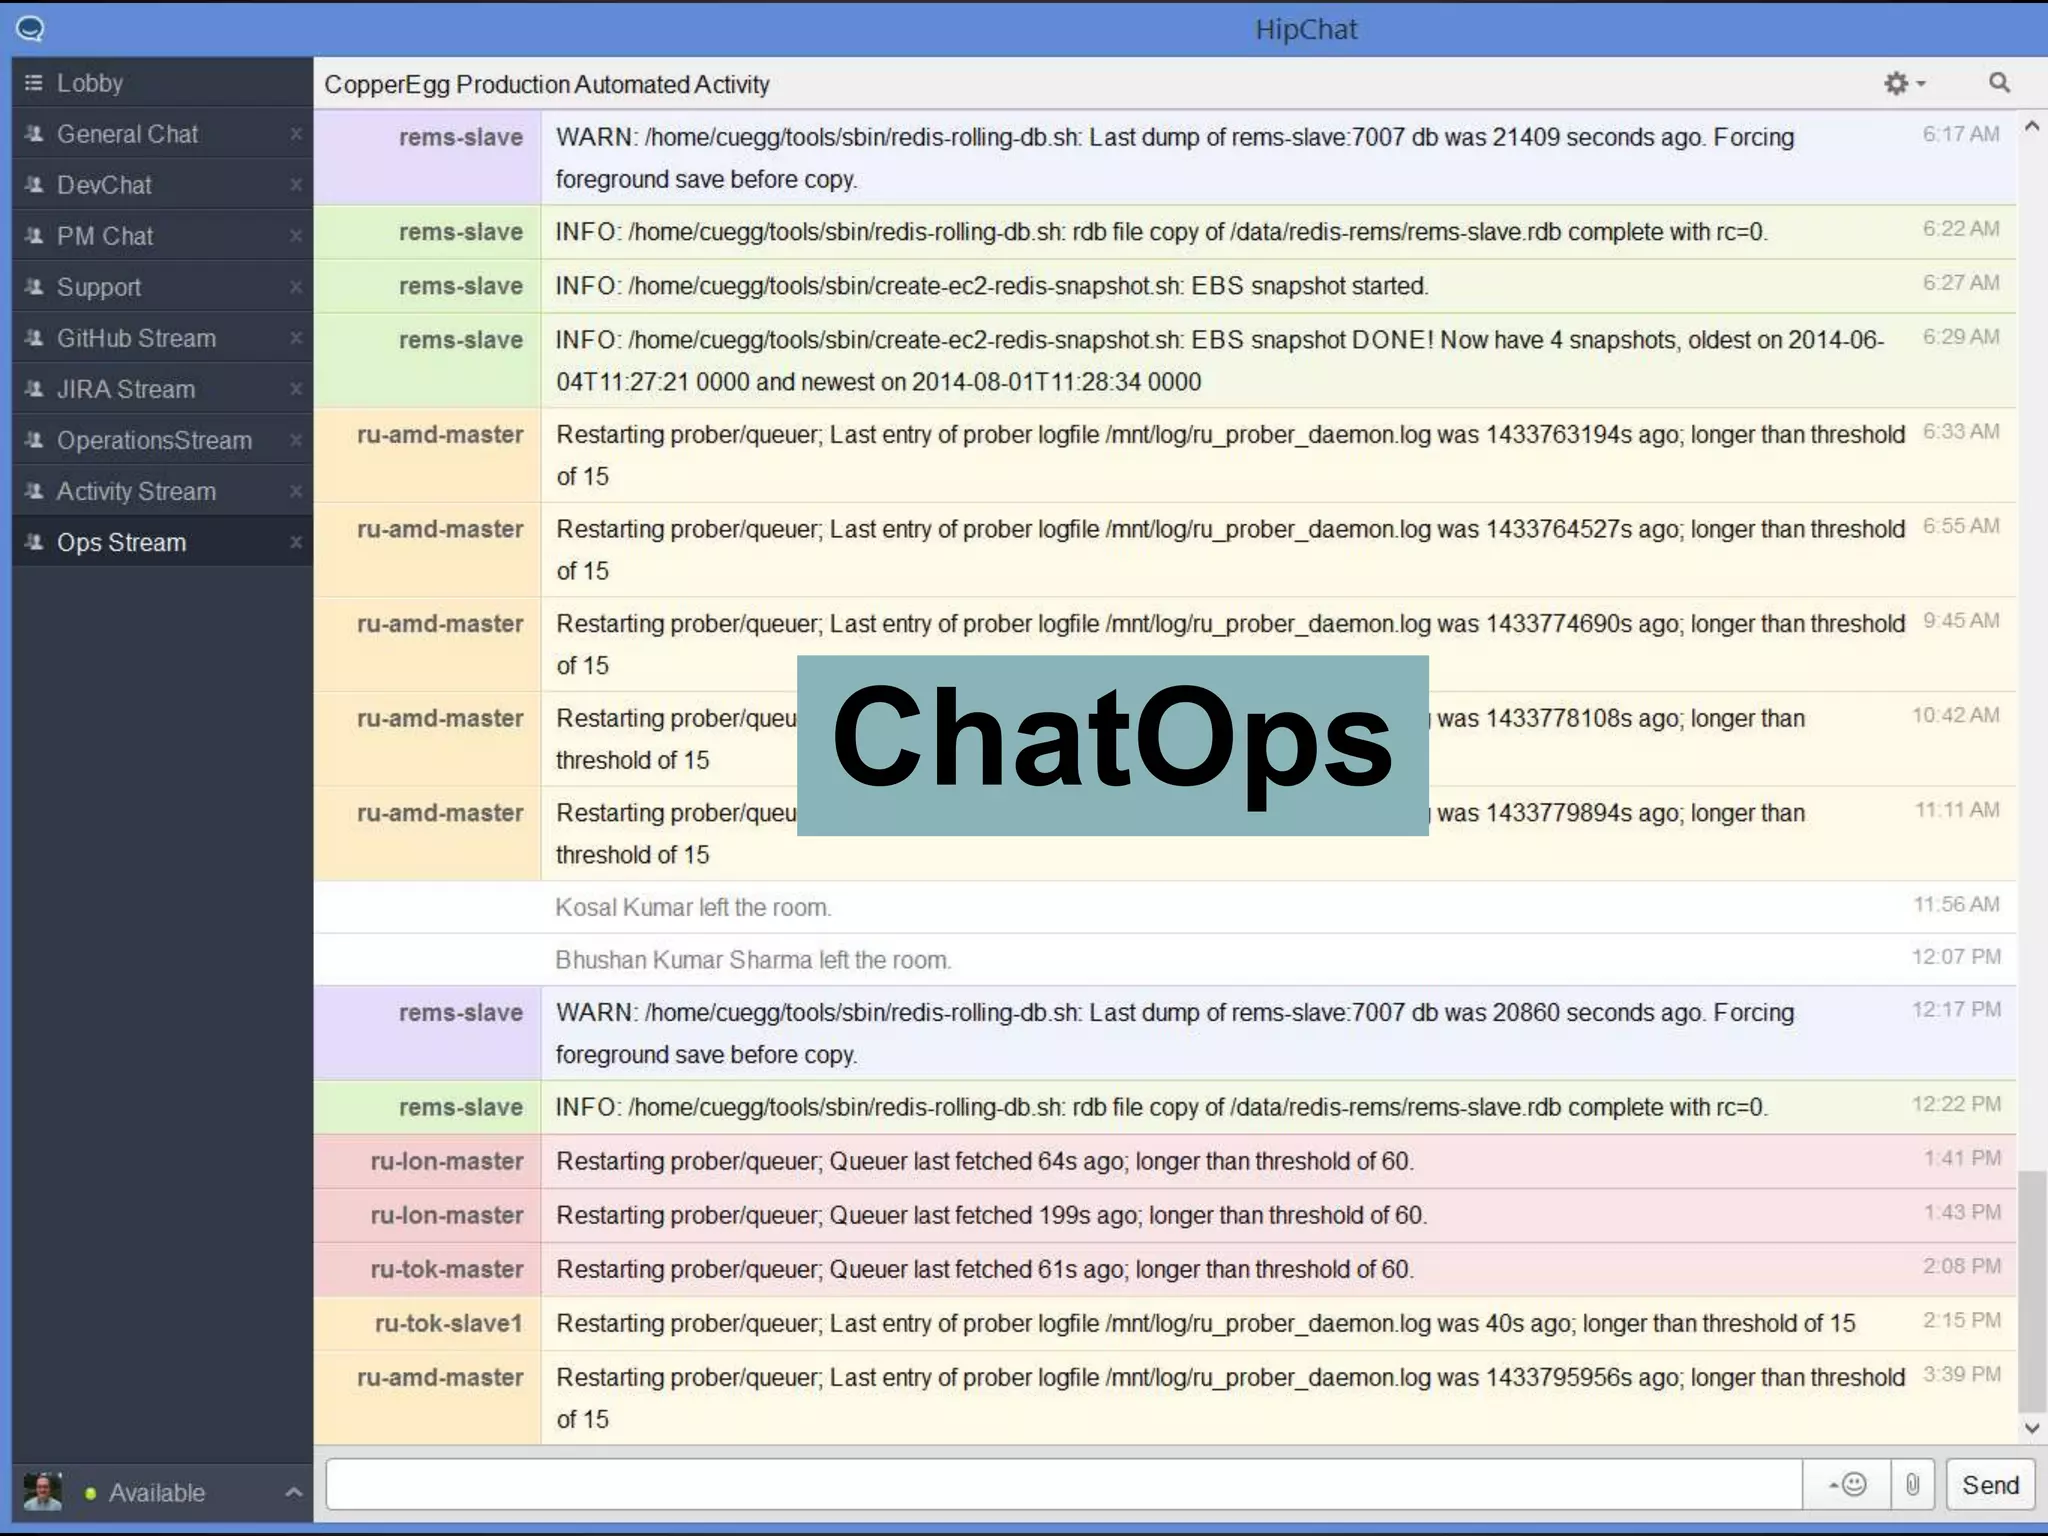Click the 12:17 PM timestamp
The width and height of the screenshot is (2048, 1536).
1957,1010
